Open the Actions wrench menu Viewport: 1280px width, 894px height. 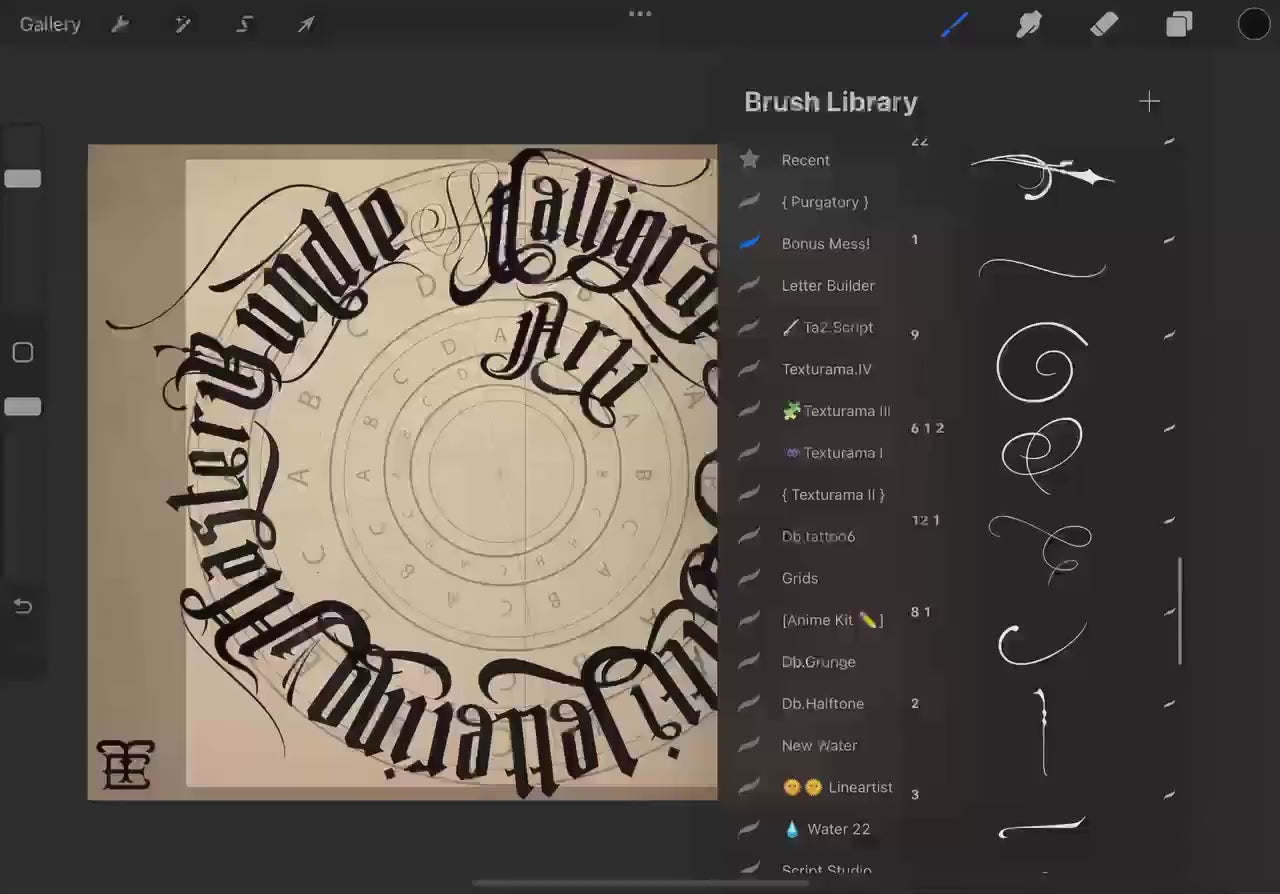point(121,24)
